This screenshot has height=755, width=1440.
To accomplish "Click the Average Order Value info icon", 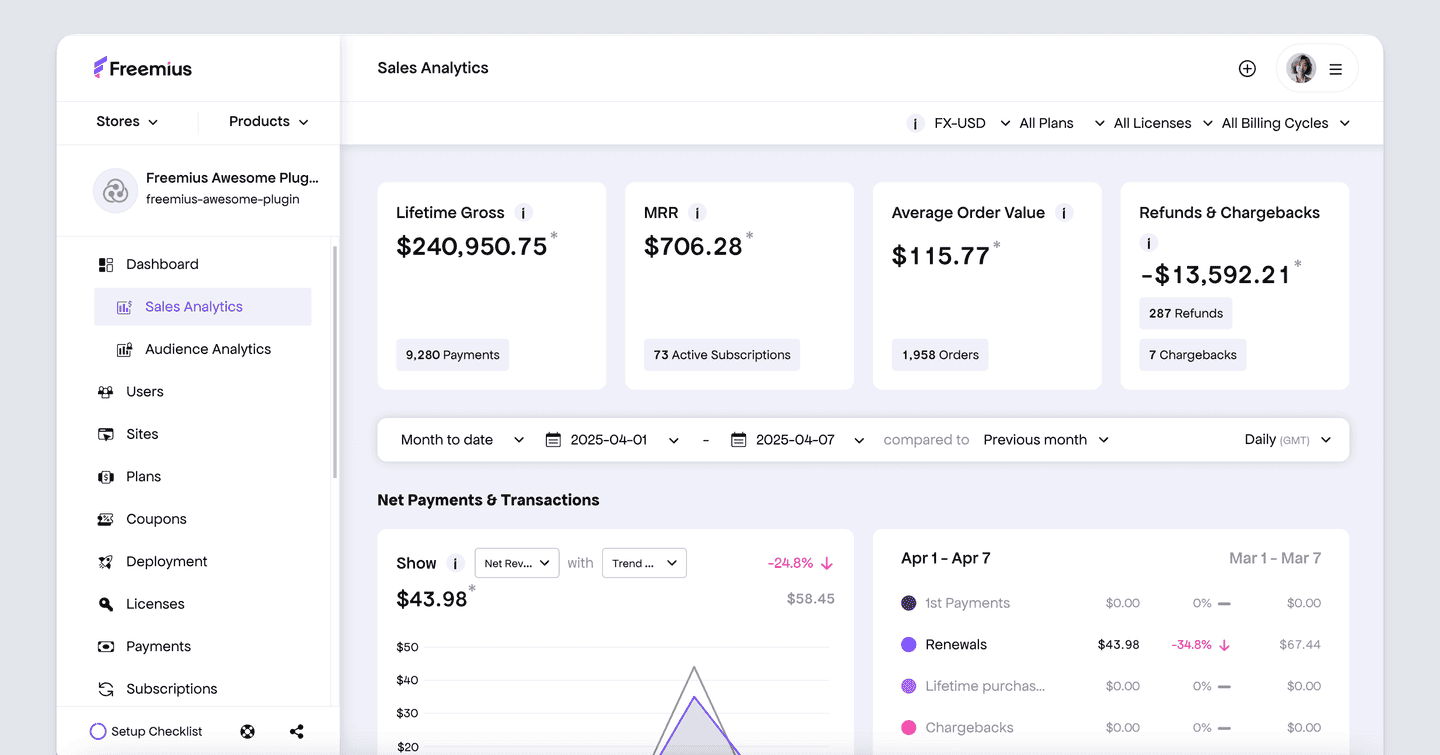I will coord(1064,213).
